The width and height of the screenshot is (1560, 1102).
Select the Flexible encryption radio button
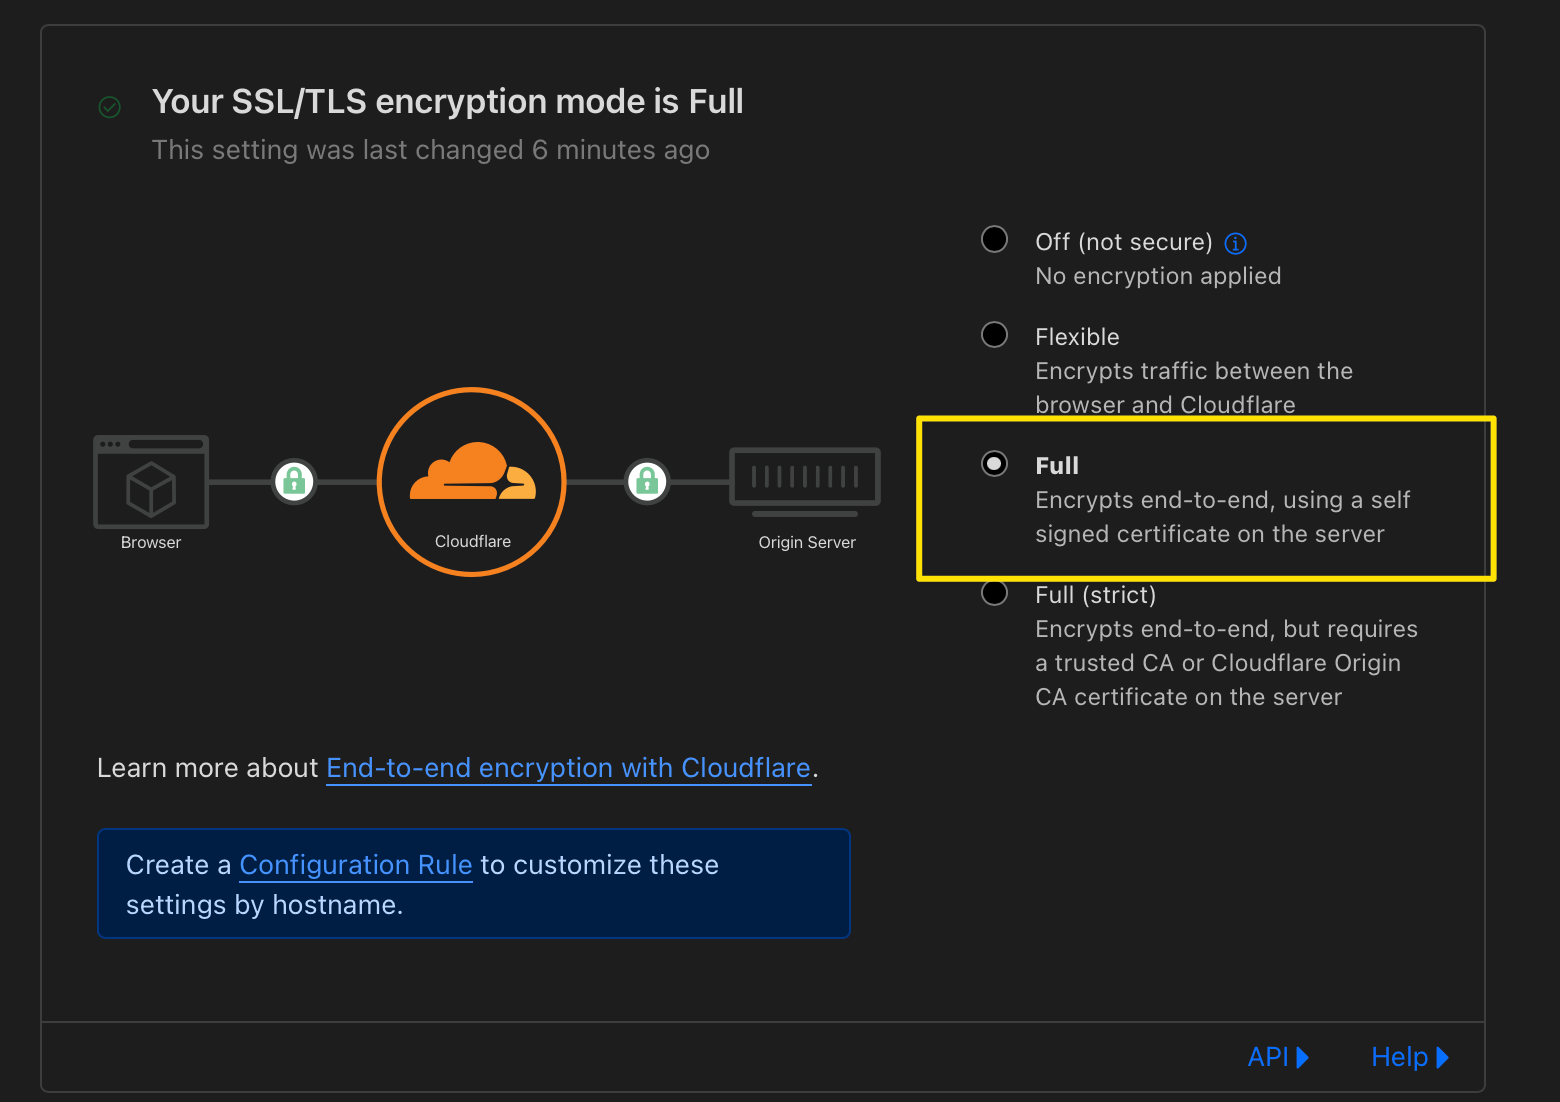click(x=994, y=335)
